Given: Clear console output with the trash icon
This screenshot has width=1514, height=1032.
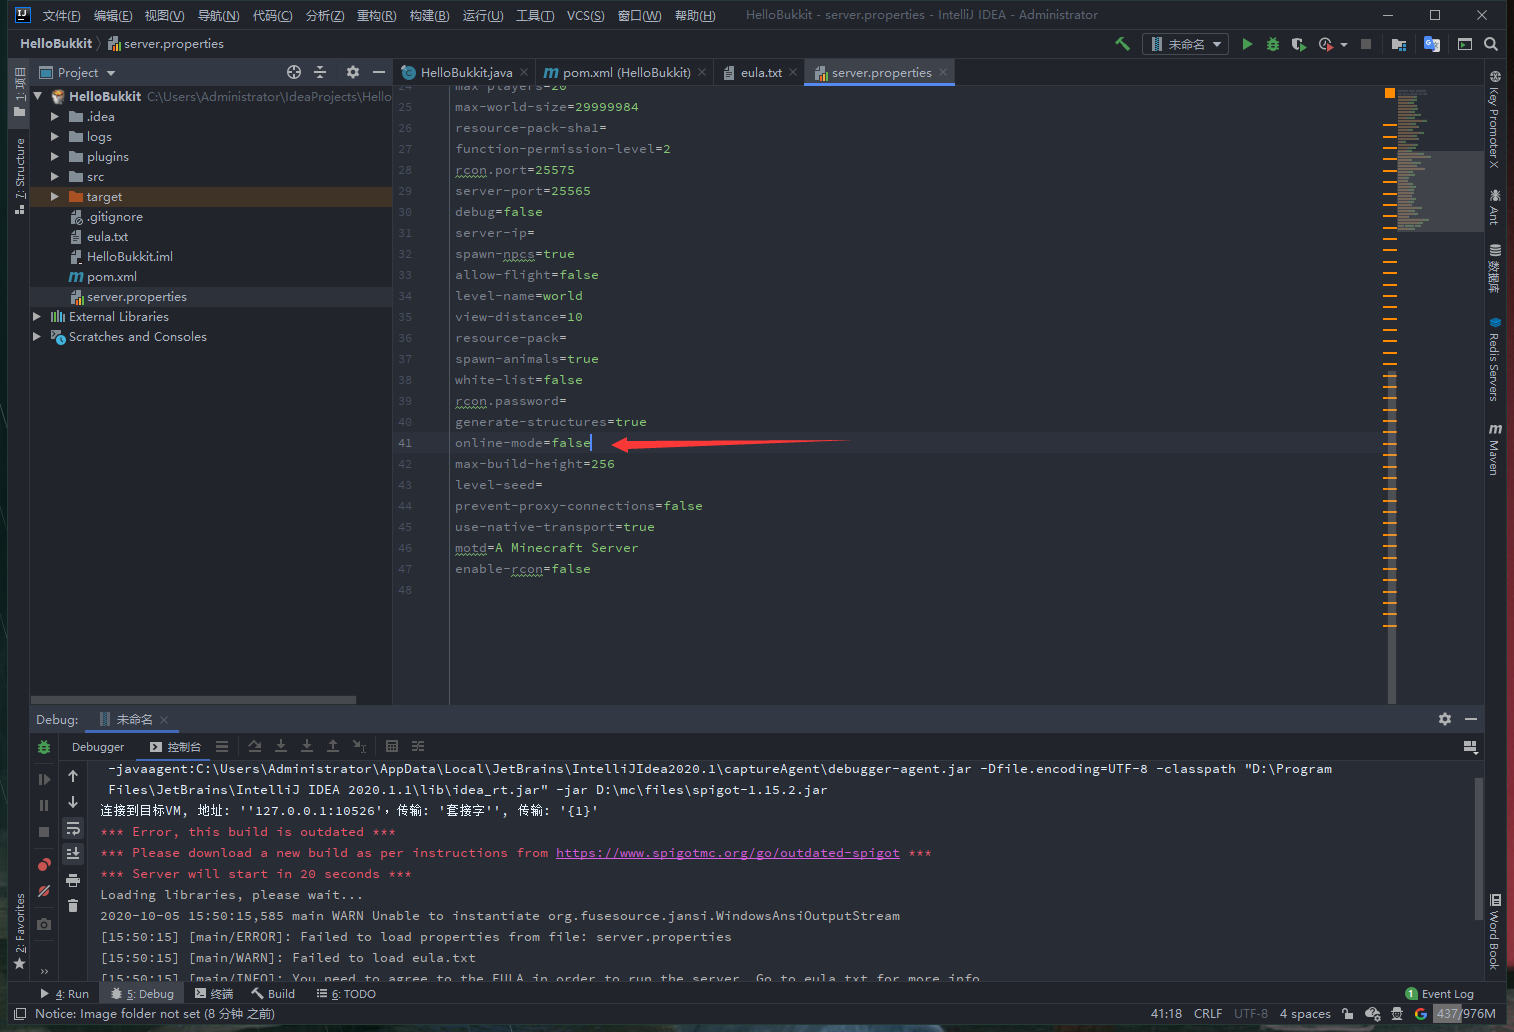Looking at the screenshot, I should pos(73,906).
